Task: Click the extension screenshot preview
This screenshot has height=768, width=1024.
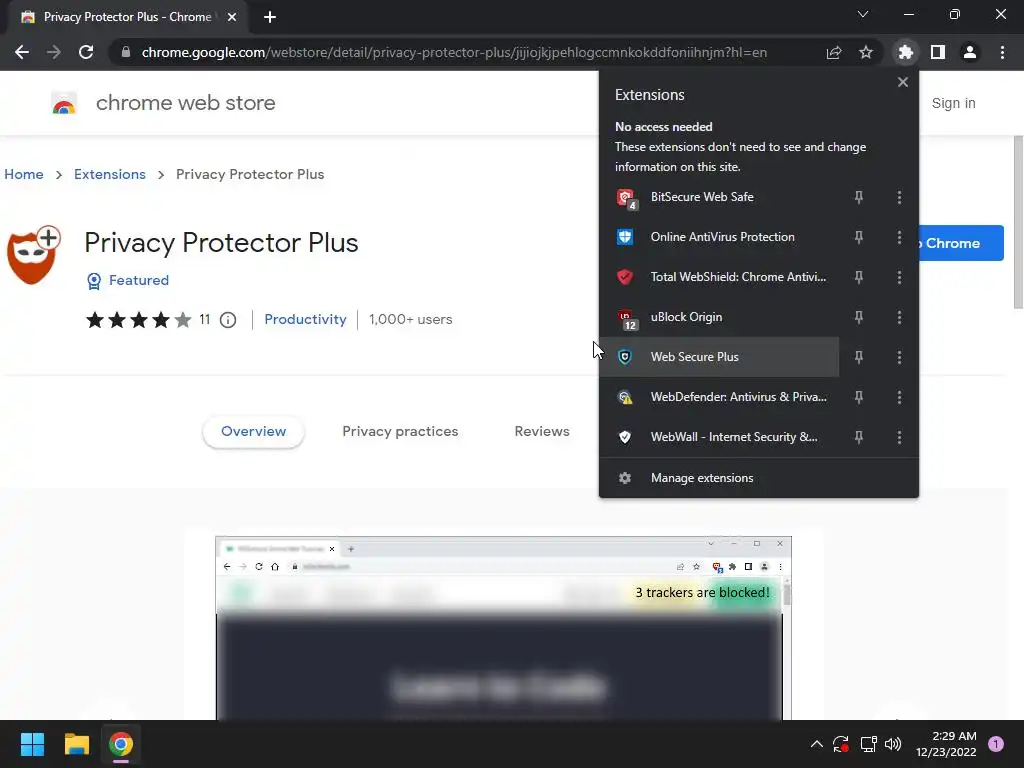Action: tap(504, 628)
